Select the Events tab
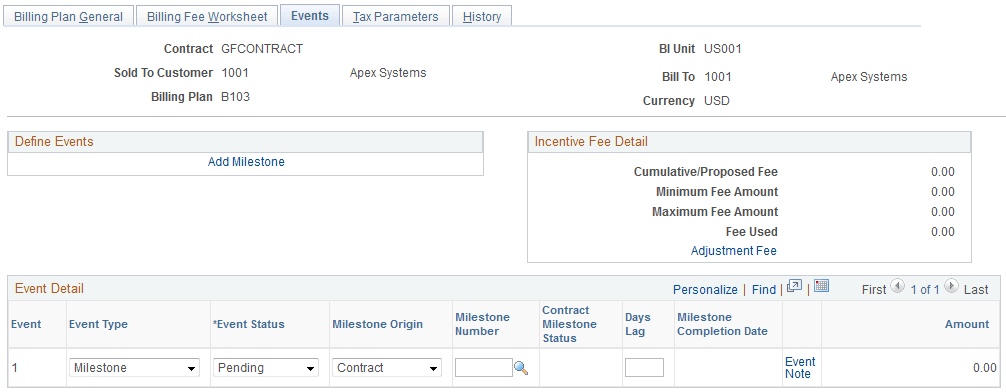The height and width of the screenshot is (392, 1006). pos(310,16)
